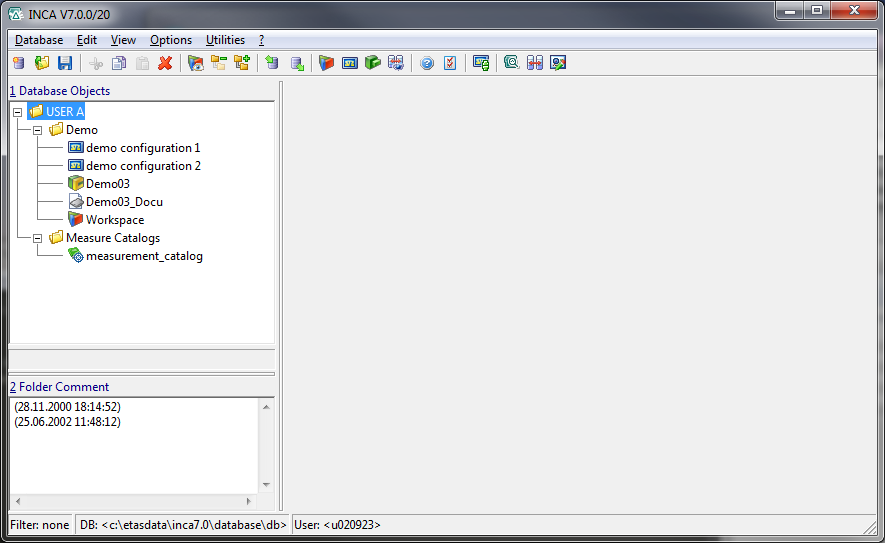The width and height of the screenshot is (885, 543).
Task: Click the expand tree folders icon
Action: 242,63
